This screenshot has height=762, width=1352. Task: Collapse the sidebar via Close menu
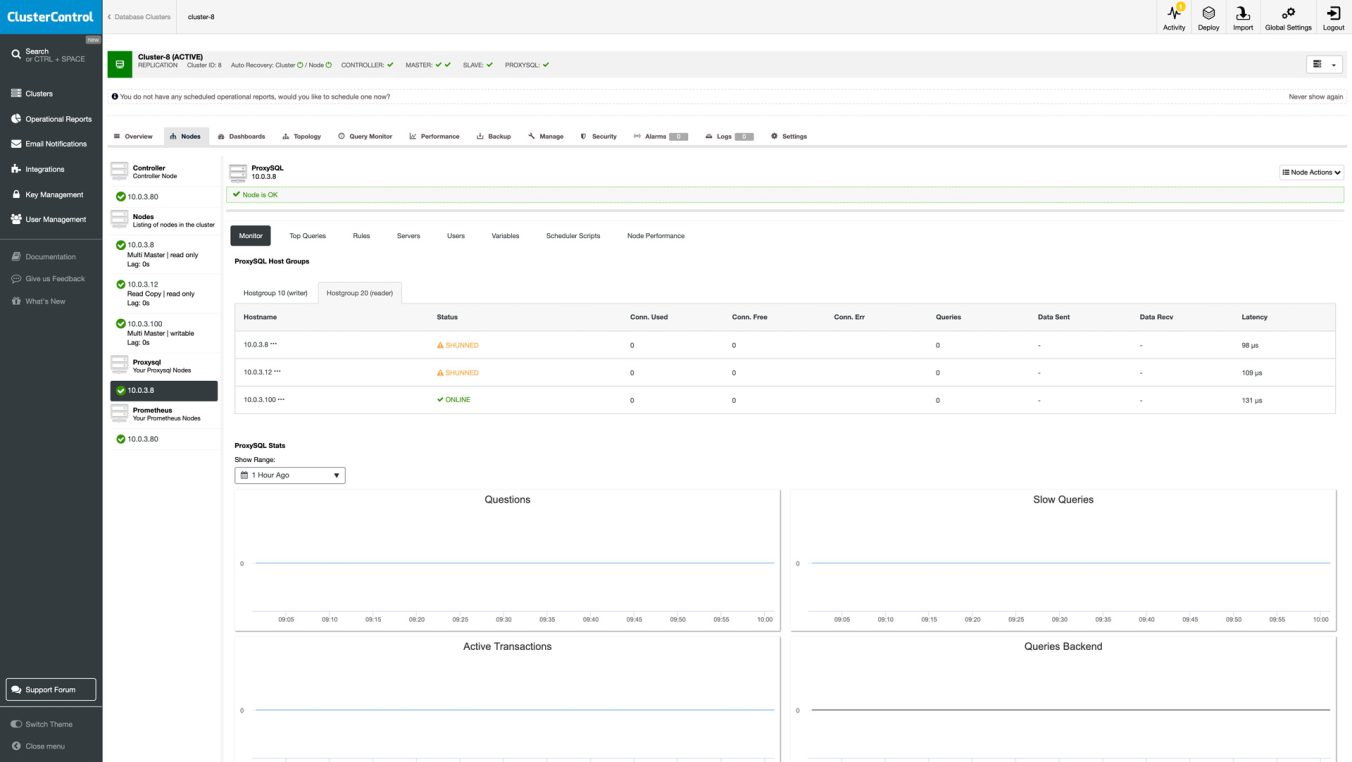pos(42,746)
